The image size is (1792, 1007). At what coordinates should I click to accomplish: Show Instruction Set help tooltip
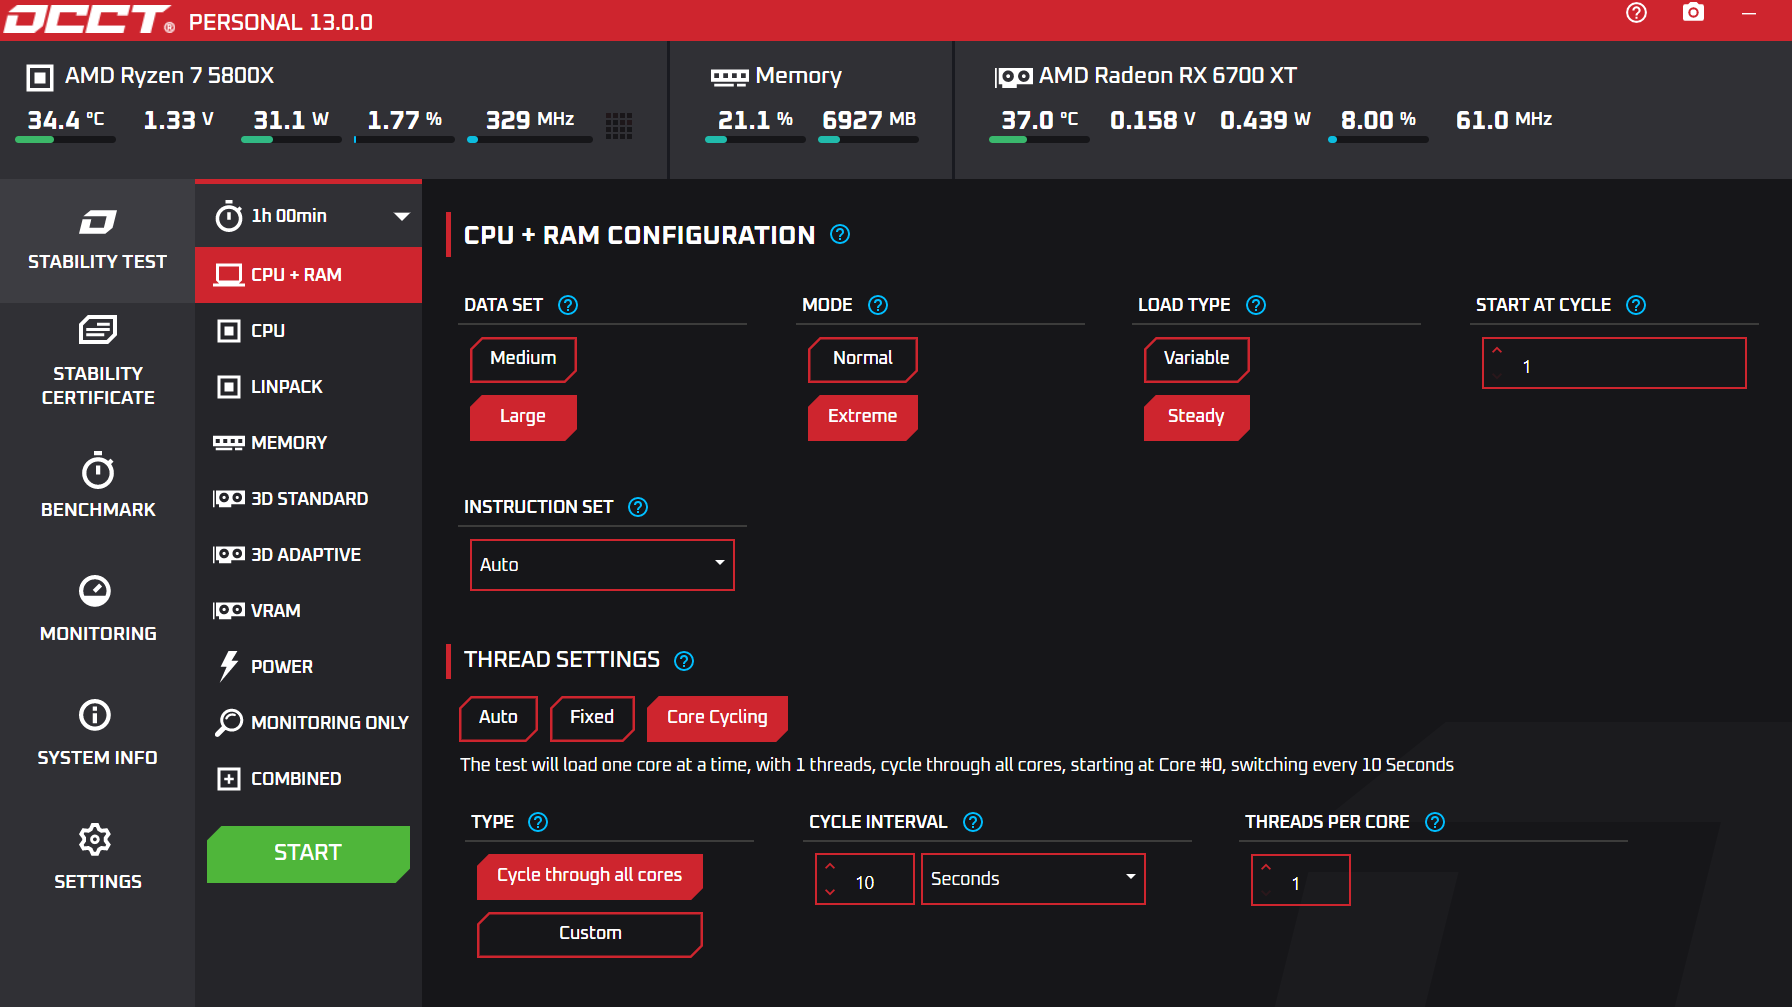(638, 507)
